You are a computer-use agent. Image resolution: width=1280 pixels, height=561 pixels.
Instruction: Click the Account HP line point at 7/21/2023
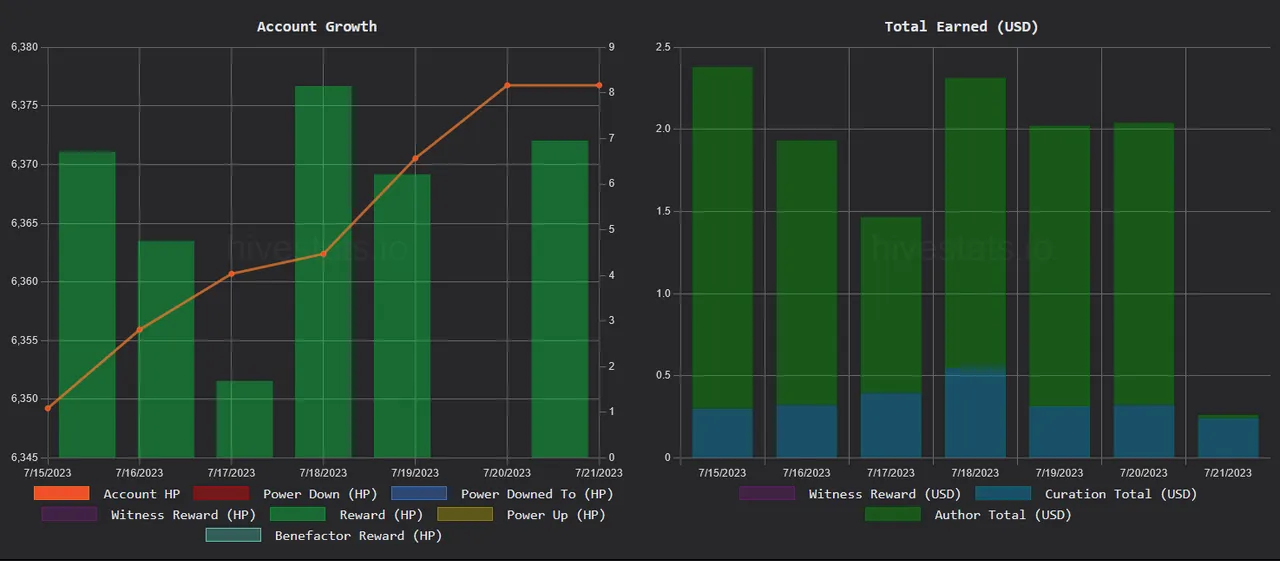(599, 85)
